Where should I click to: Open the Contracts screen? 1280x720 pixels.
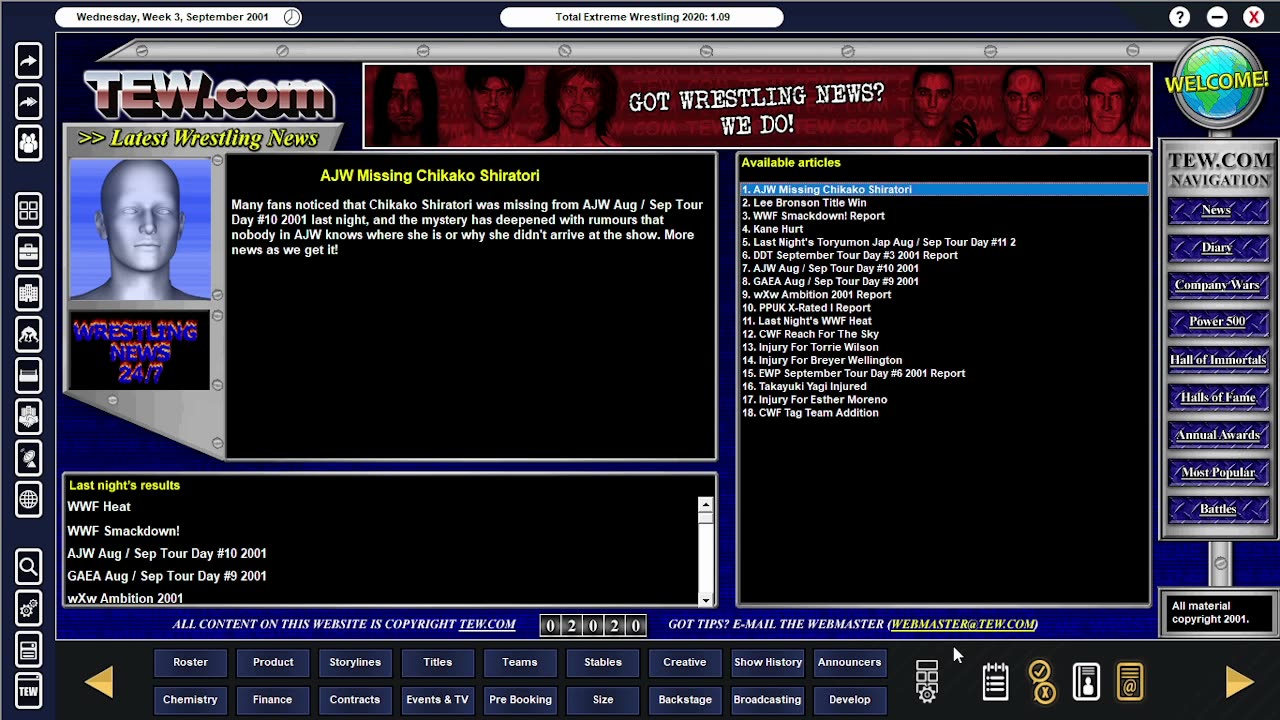pyautogui.click(x=355, y=700)
